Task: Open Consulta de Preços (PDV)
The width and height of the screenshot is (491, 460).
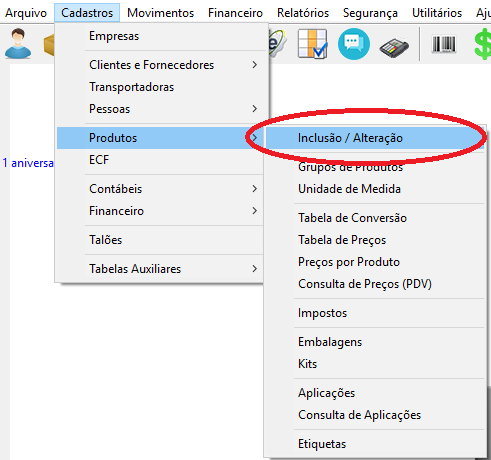Action: pyautogui.click(x=375, y=284)
